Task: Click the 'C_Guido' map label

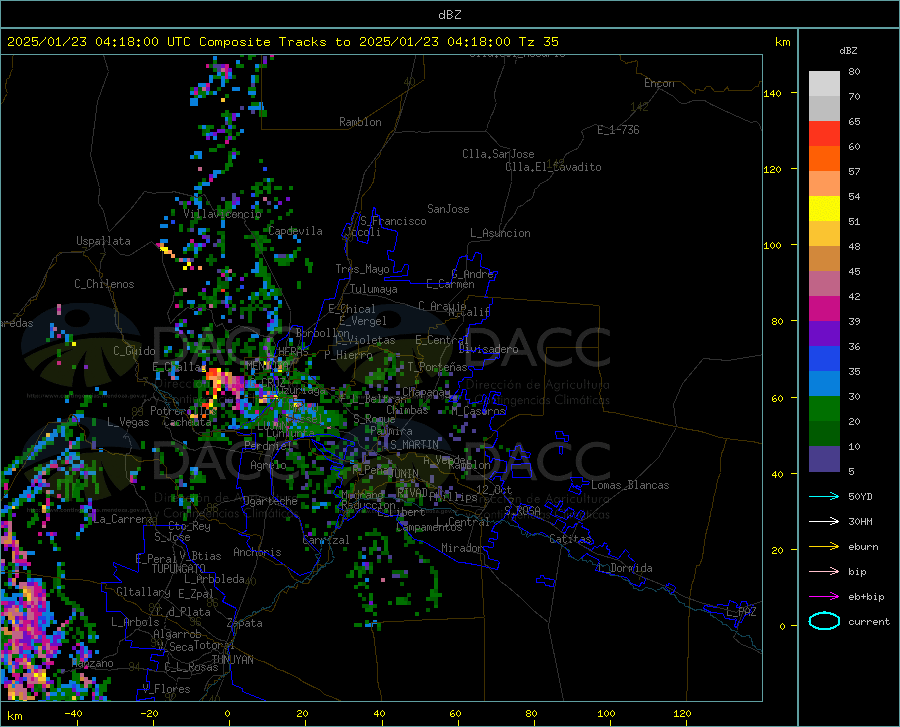Action: [134, 351]
